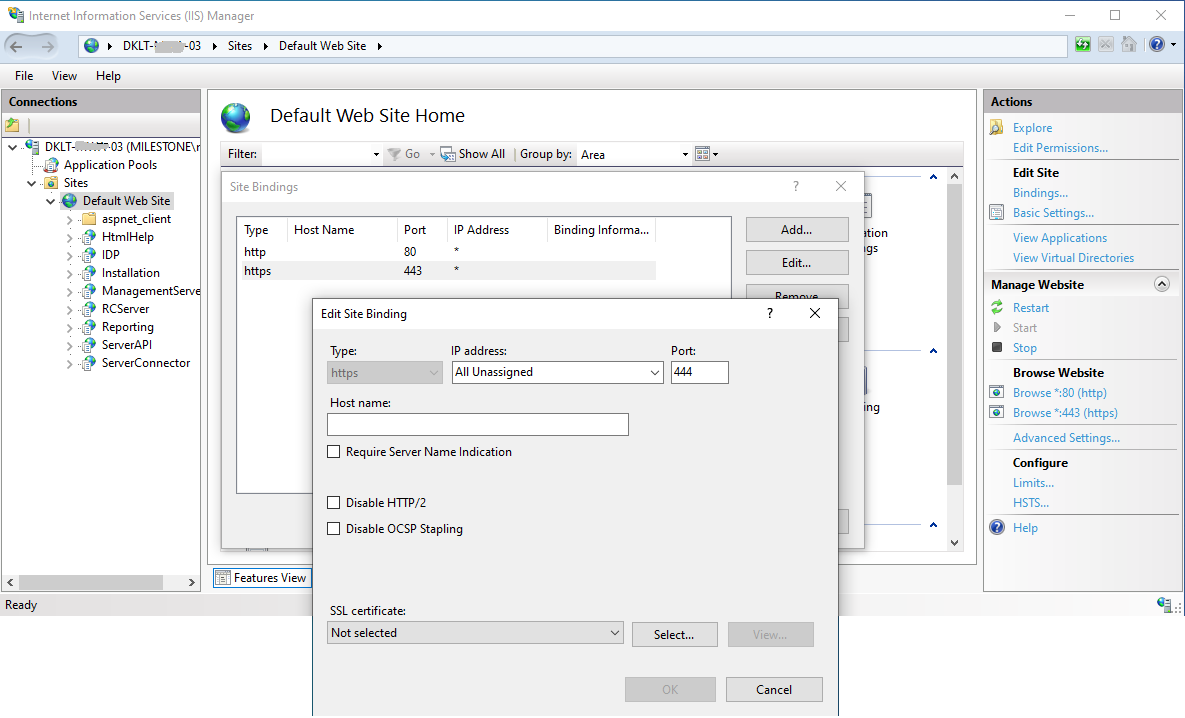Click the HtmlHelp application icon
The image size is (1185, 718).
point(88,237)
